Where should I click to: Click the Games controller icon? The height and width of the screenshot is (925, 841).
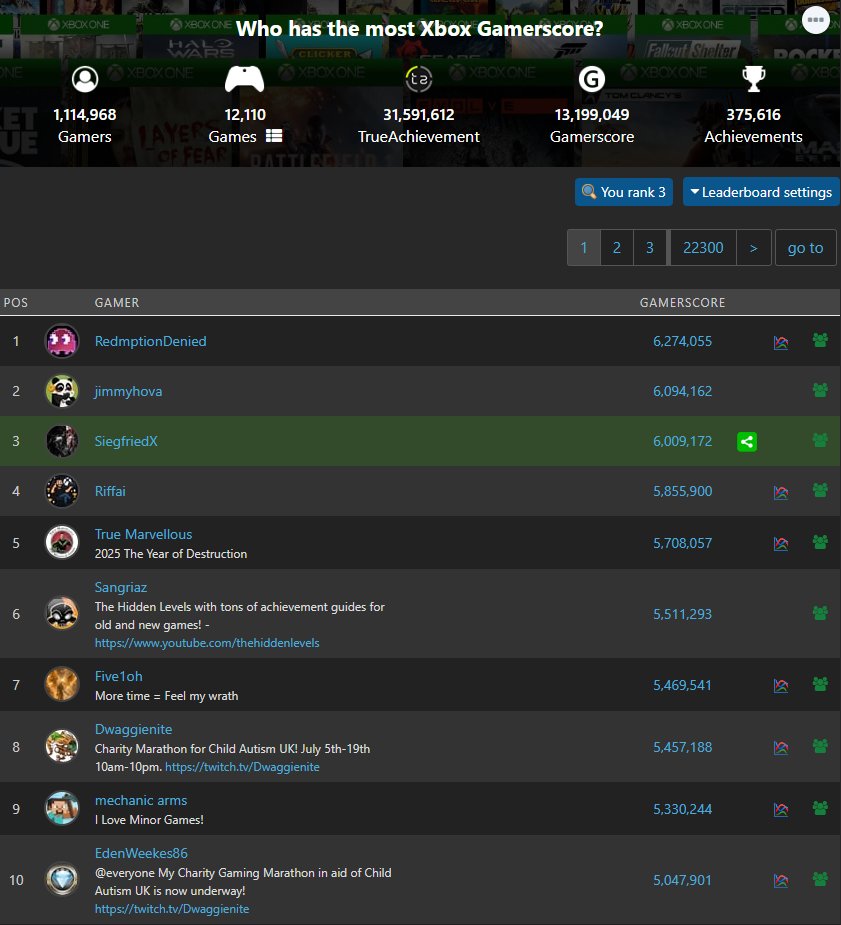245,79
